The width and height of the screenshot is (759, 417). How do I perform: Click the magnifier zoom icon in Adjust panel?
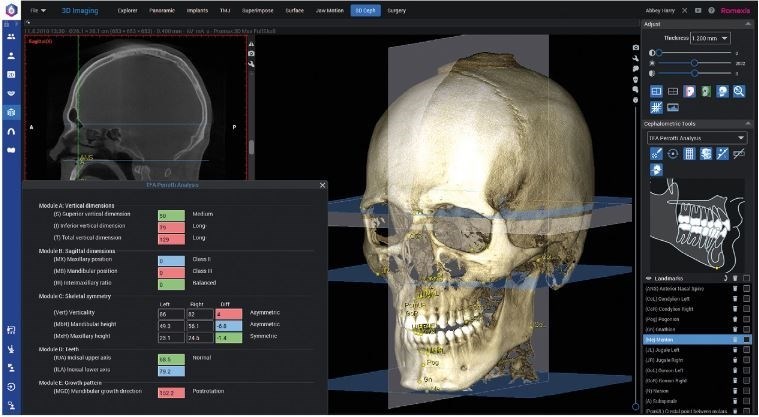coord(738,91)
